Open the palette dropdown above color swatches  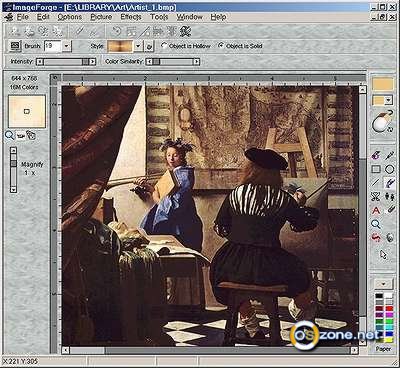click(x=383, y=284)
